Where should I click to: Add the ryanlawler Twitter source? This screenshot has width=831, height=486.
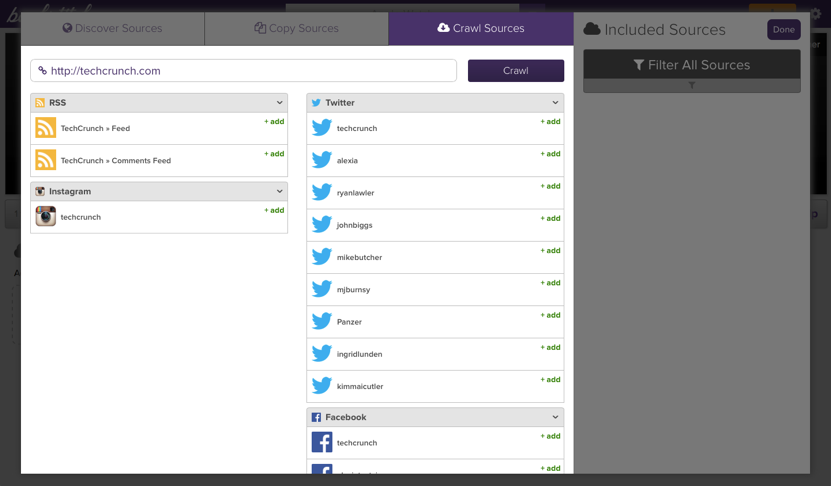pyautogui.click(x=551, y=186)
